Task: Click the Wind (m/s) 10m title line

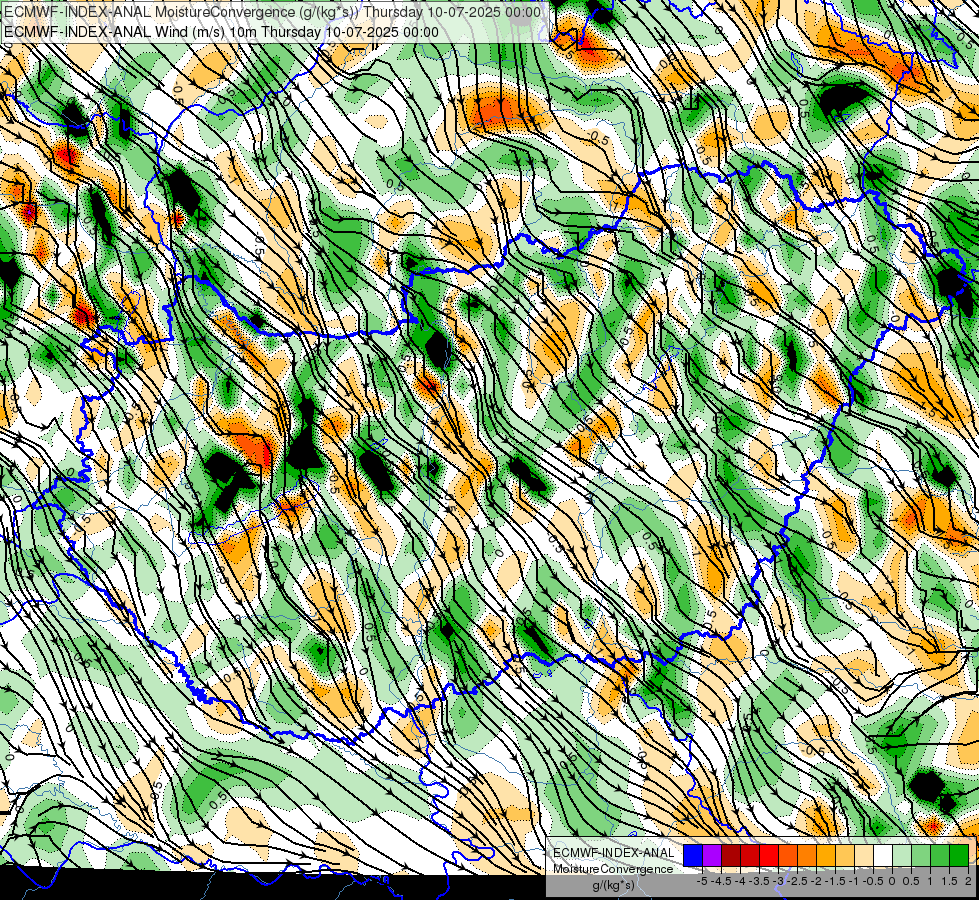Action: (x=221, y=32)
